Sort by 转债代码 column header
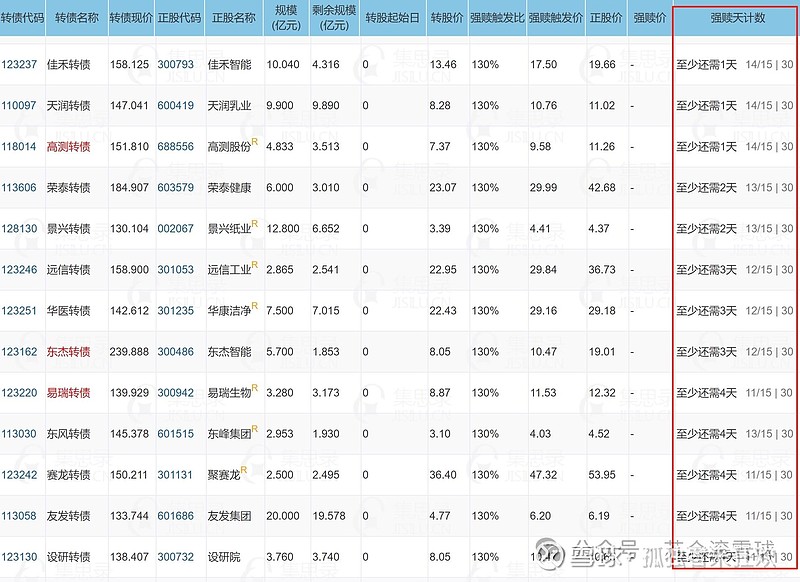The height and width of the screenshot is (582, 800). pos(22,18)
